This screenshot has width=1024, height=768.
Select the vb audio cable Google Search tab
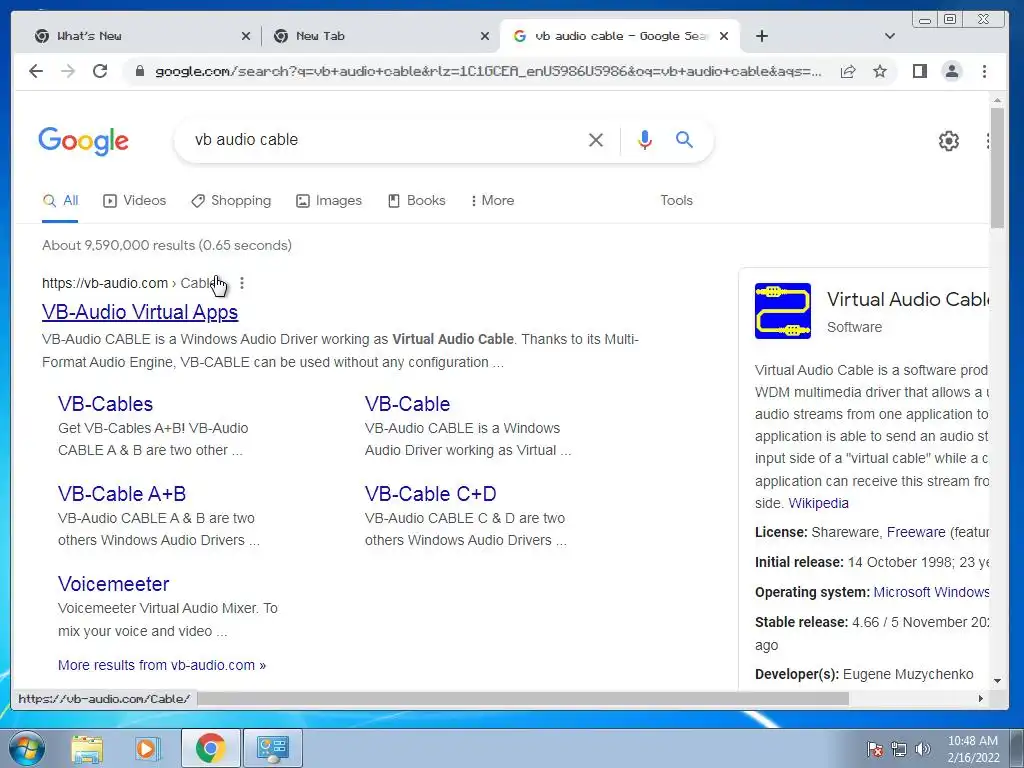coord(619,36)
